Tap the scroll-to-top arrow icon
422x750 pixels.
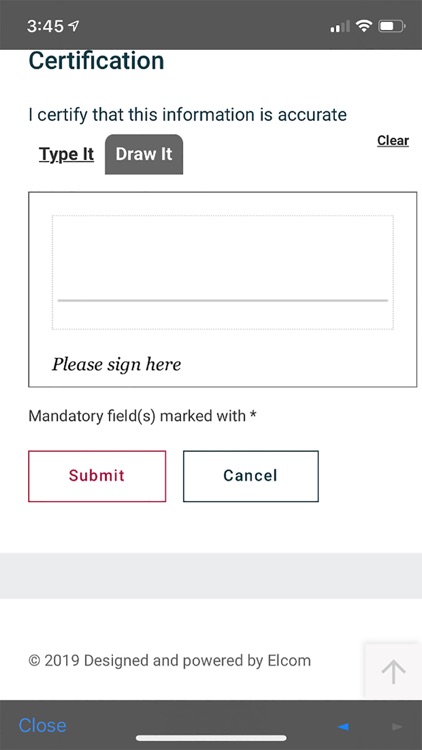(393, 672)
